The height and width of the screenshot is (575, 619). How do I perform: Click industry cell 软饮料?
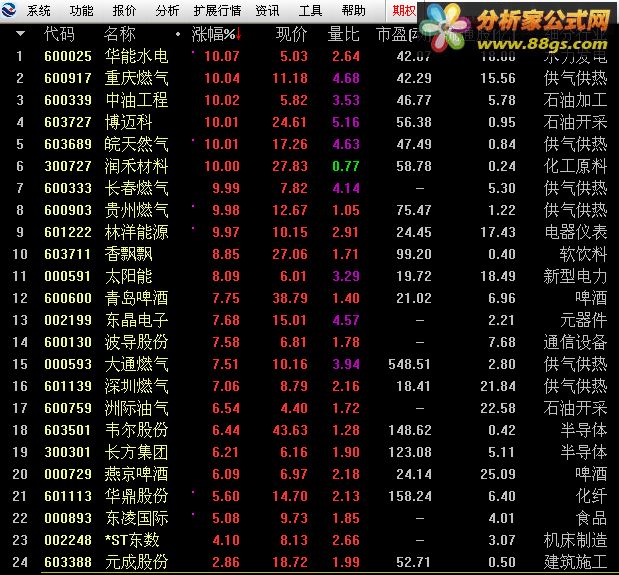[583, 254]
